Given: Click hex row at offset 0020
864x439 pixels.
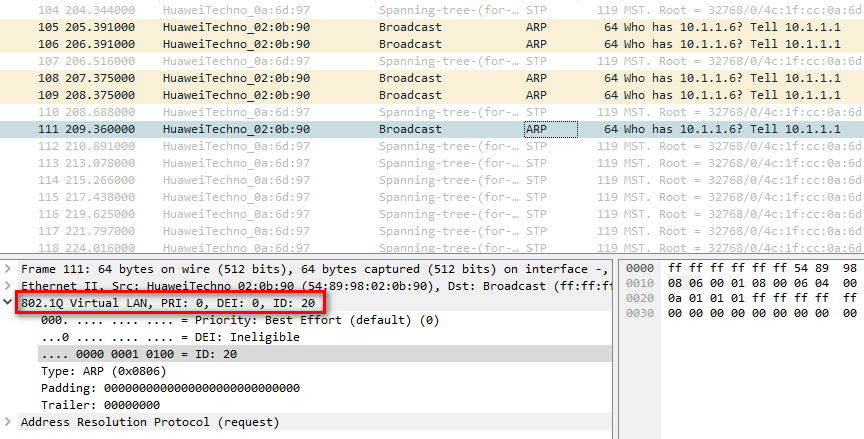Looking at the screenshot, I should (x=742, y=298).
